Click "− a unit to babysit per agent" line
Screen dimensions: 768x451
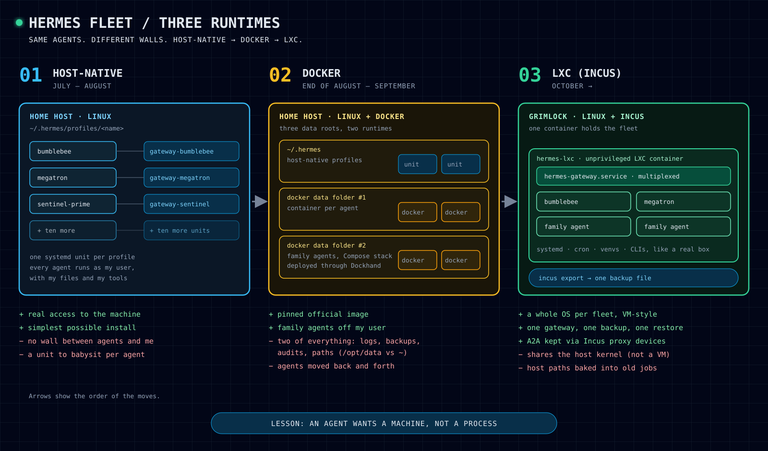point(82,355)
